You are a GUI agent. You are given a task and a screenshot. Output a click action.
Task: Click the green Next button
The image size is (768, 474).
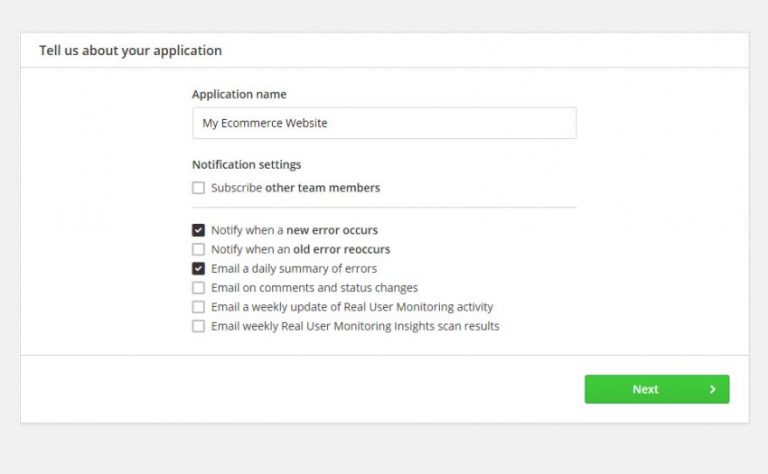pos(657,389)
